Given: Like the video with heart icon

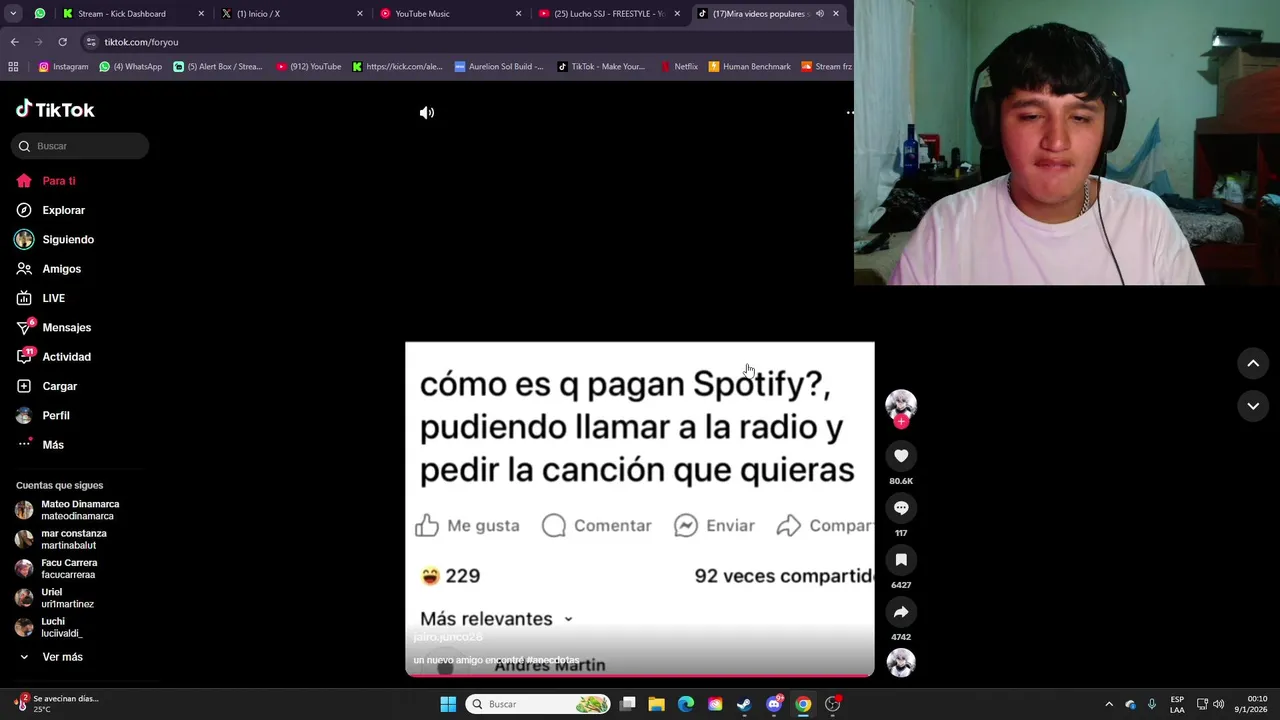Looking at the screenshot, I should tap(901, 456).
